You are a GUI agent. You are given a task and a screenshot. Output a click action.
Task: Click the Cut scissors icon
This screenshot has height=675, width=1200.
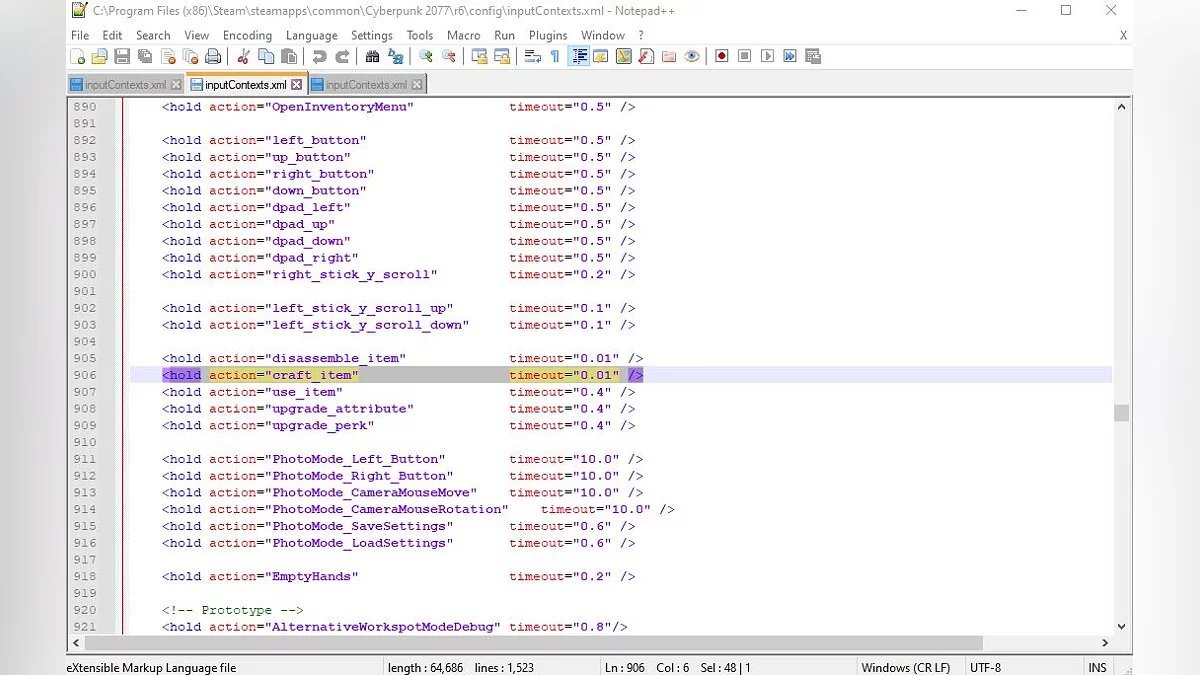pos(243,57)
